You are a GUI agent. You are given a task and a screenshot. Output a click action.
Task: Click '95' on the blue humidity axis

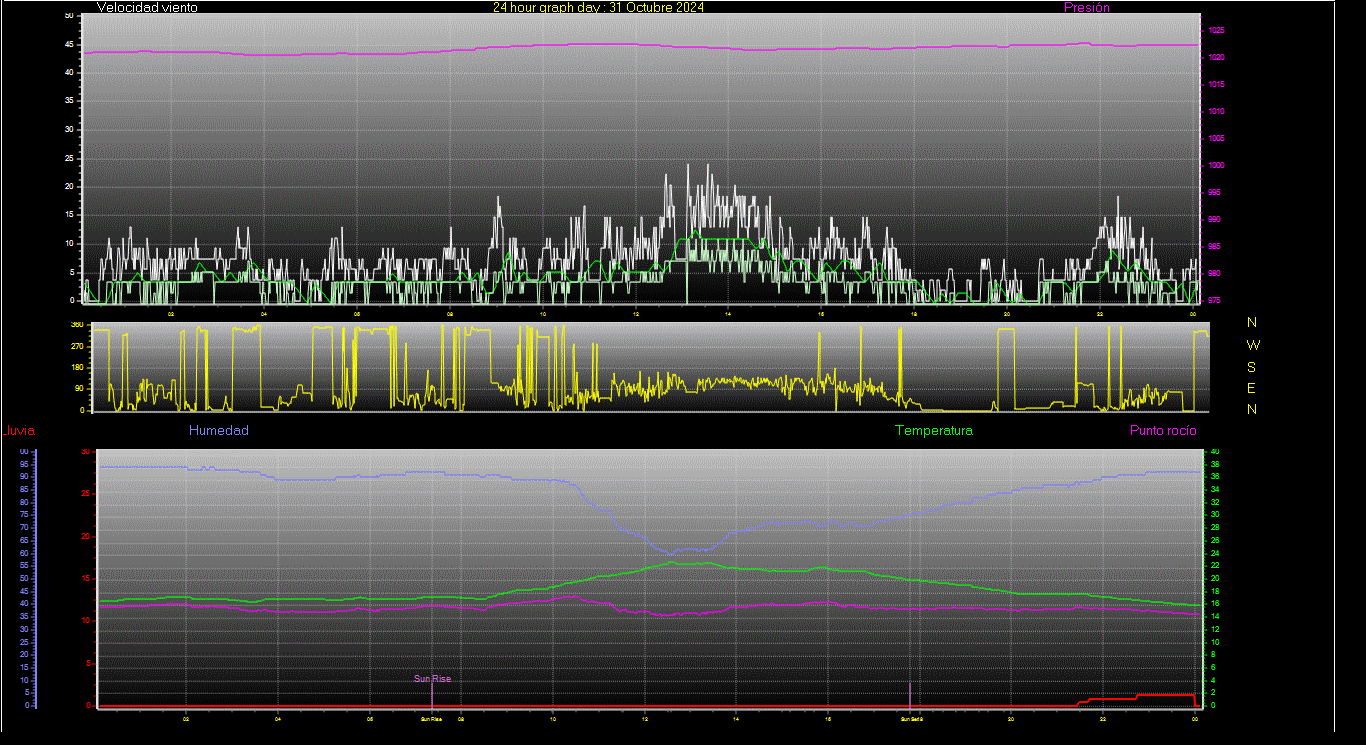click(x=24, y=464)
